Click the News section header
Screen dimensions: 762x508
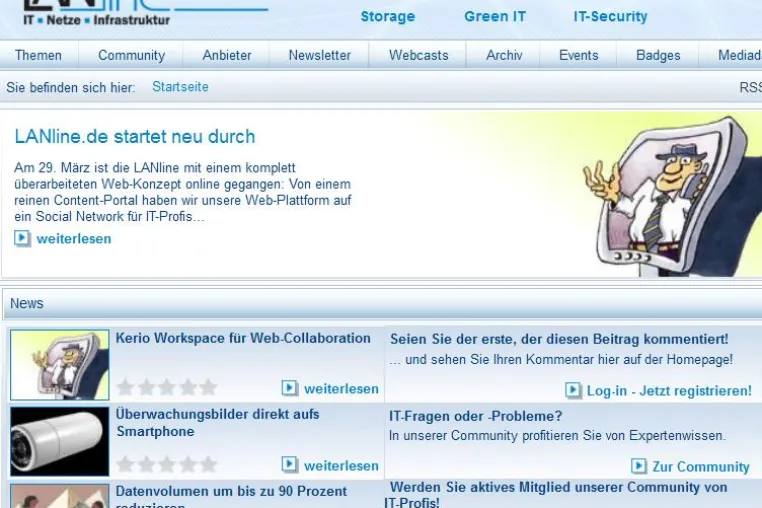click(382, 303)
